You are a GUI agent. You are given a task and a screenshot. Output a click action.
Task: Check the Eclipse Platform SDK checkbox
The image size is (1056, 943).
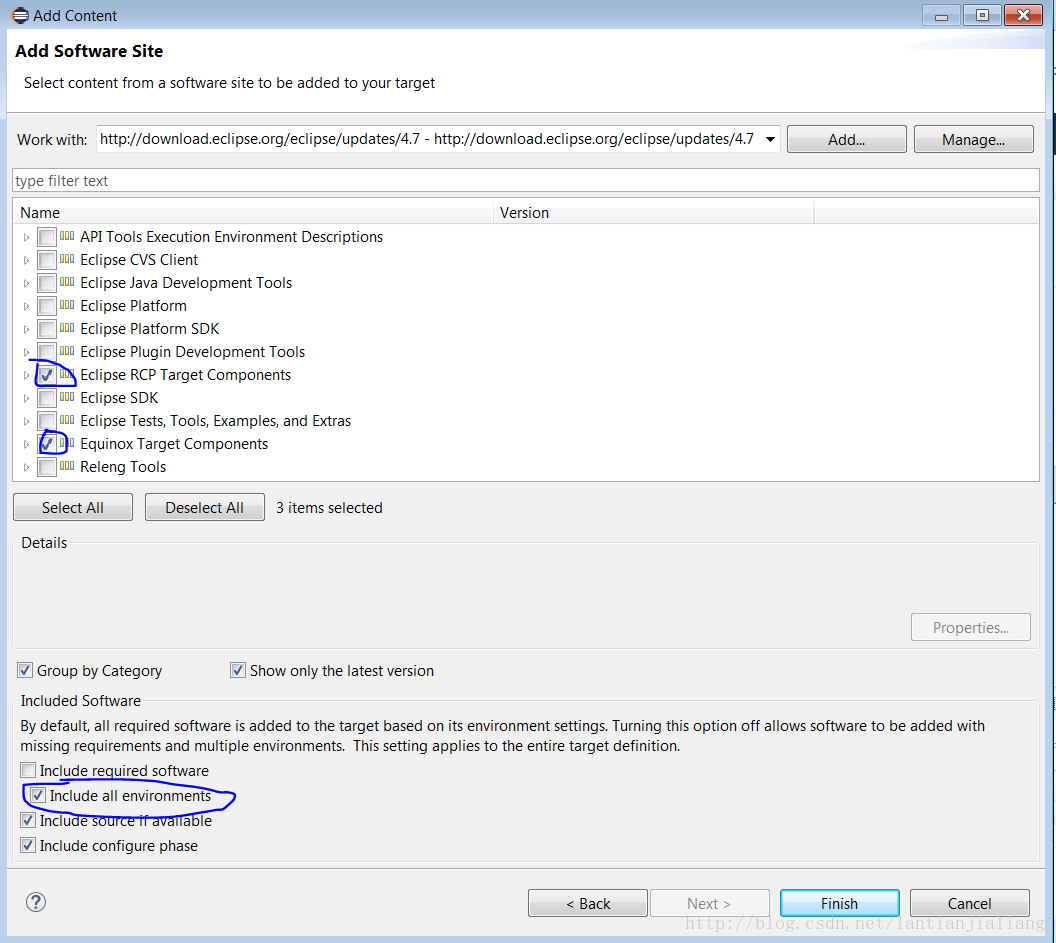(x=46, y=329)
